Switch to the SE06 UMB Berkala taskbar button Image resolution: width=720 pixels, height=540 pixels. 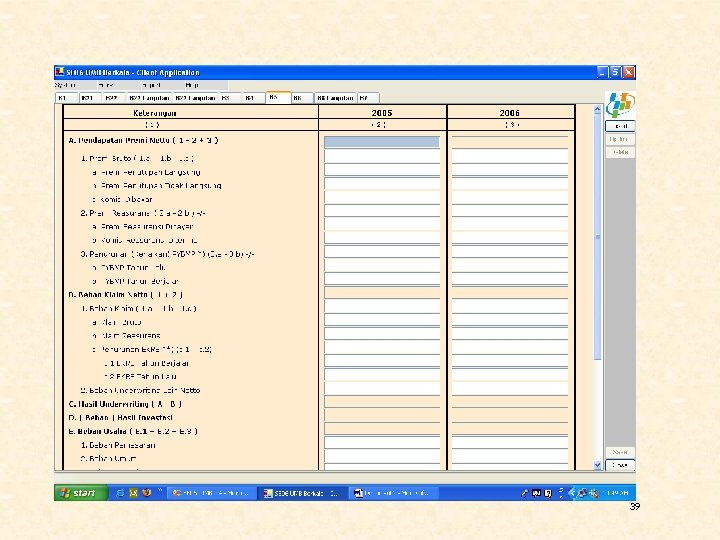(x=301, y=493)
